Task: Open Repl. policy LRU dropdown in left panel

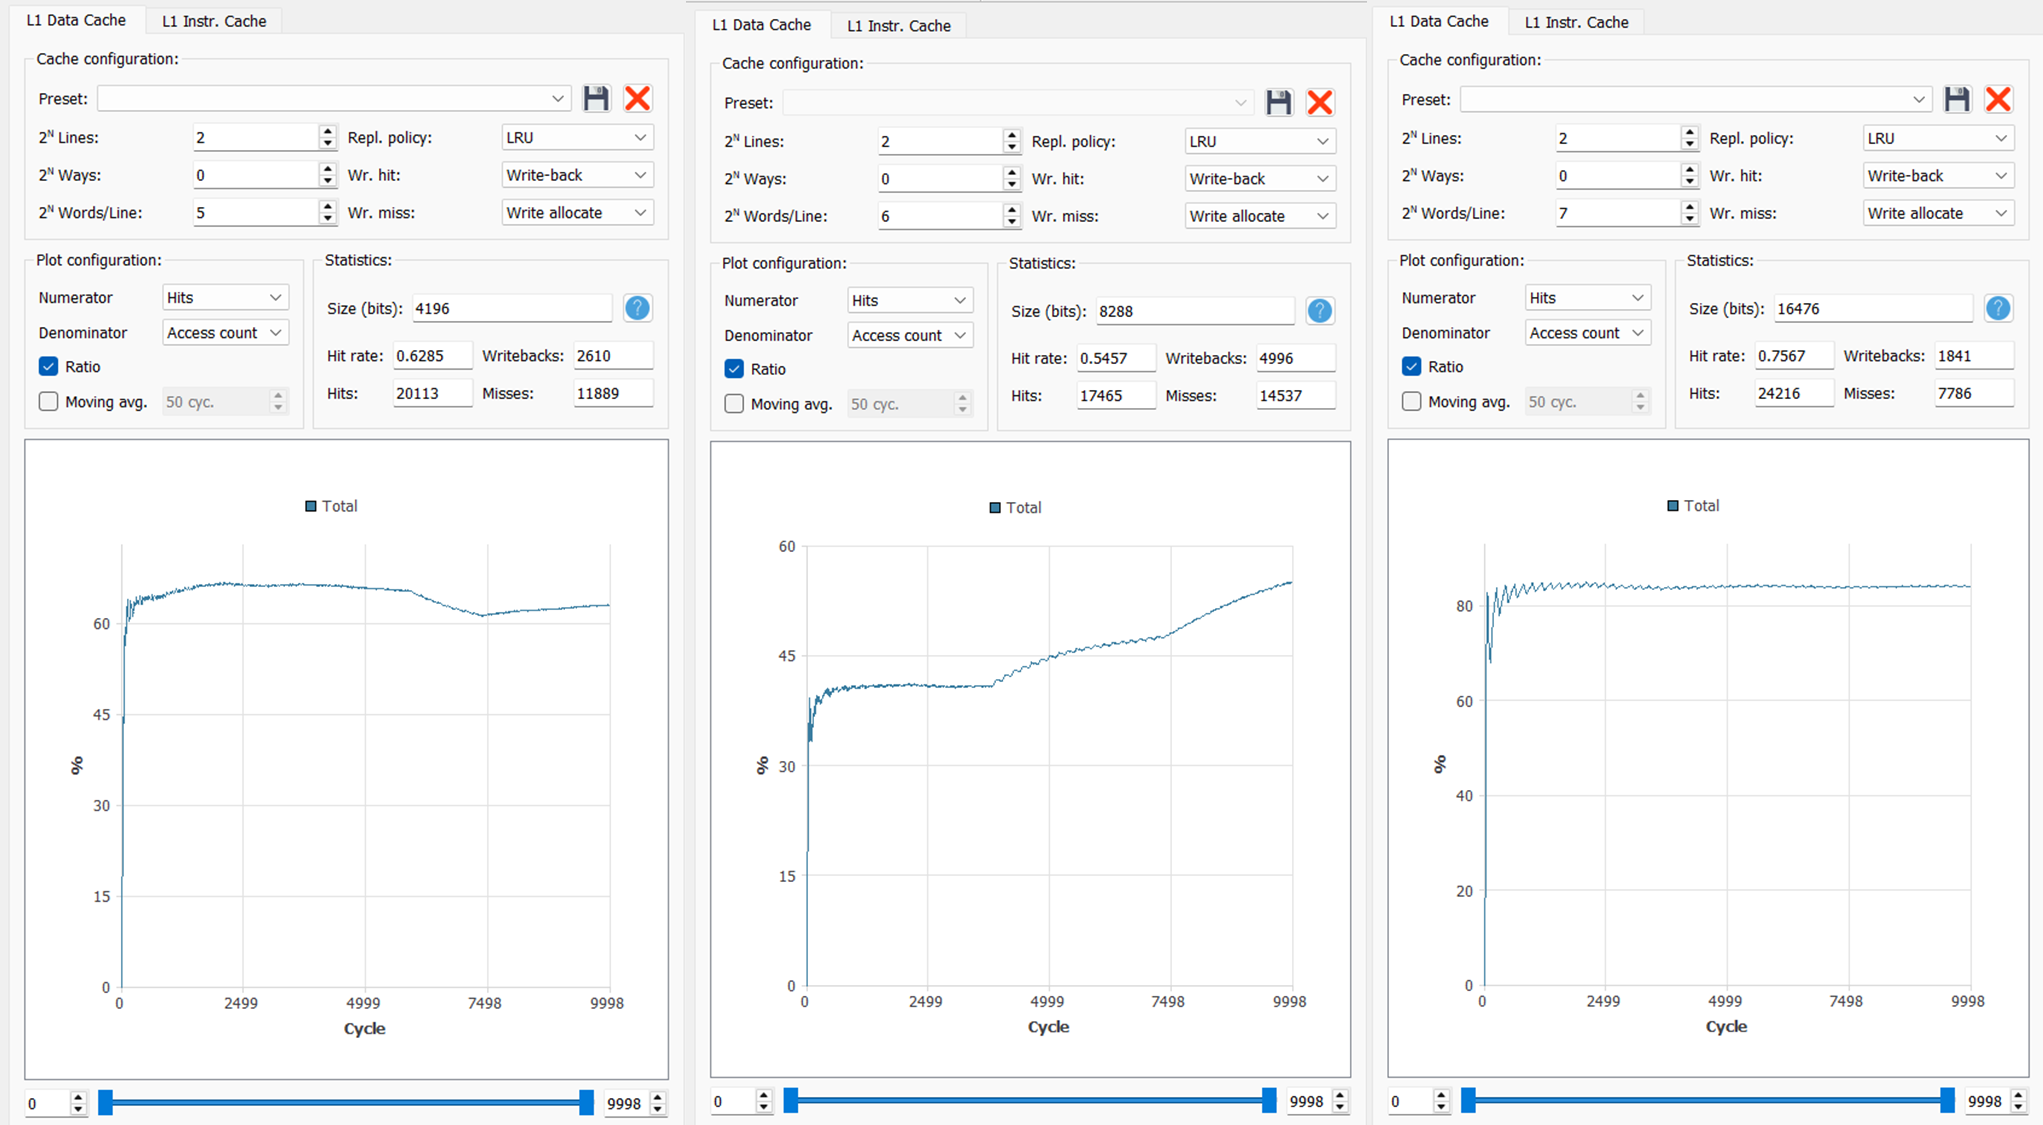Action: pos(576,137)
